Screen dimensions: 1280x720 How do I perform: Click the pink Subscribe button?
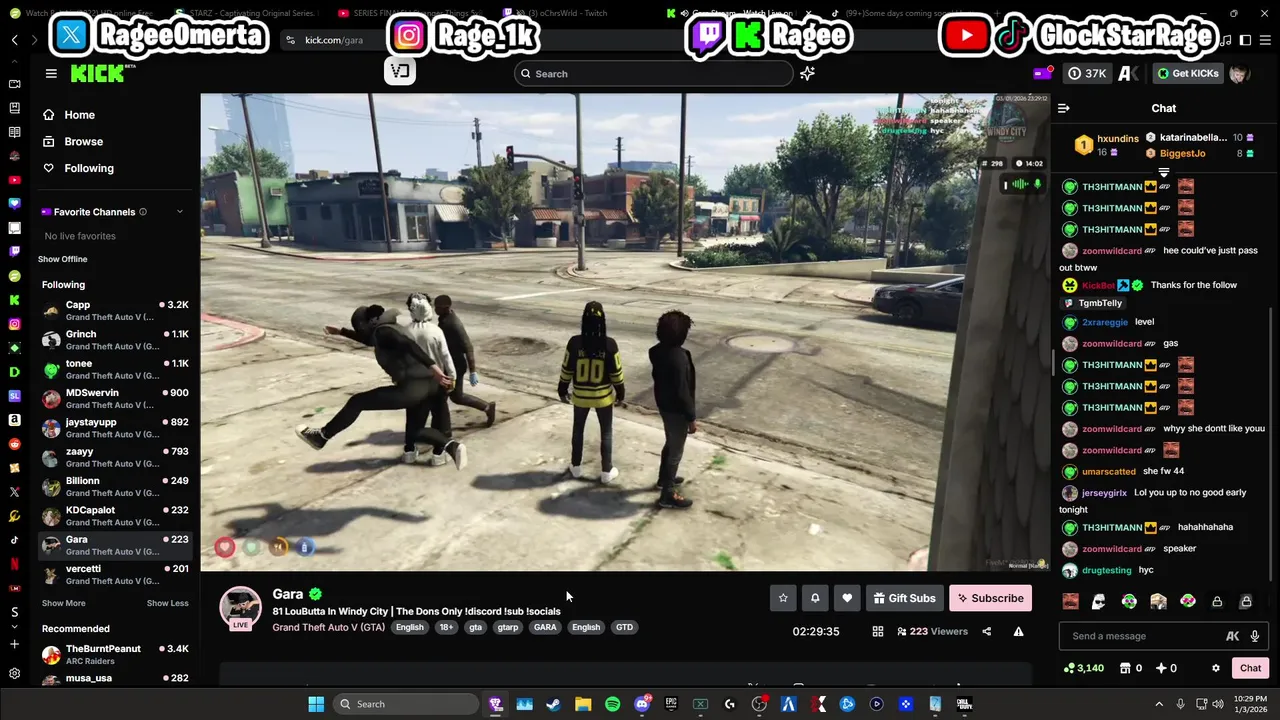(x=990, y=598)
